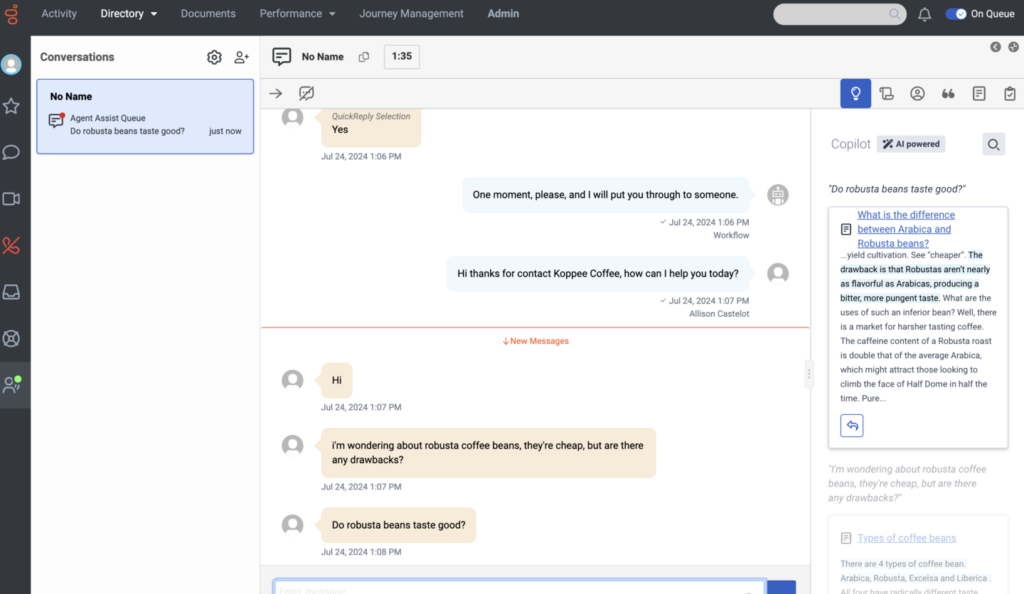Open the Directory dropdown
Image resolution: width=1024 pixels, height=594 pixels.
click(127, 14)
